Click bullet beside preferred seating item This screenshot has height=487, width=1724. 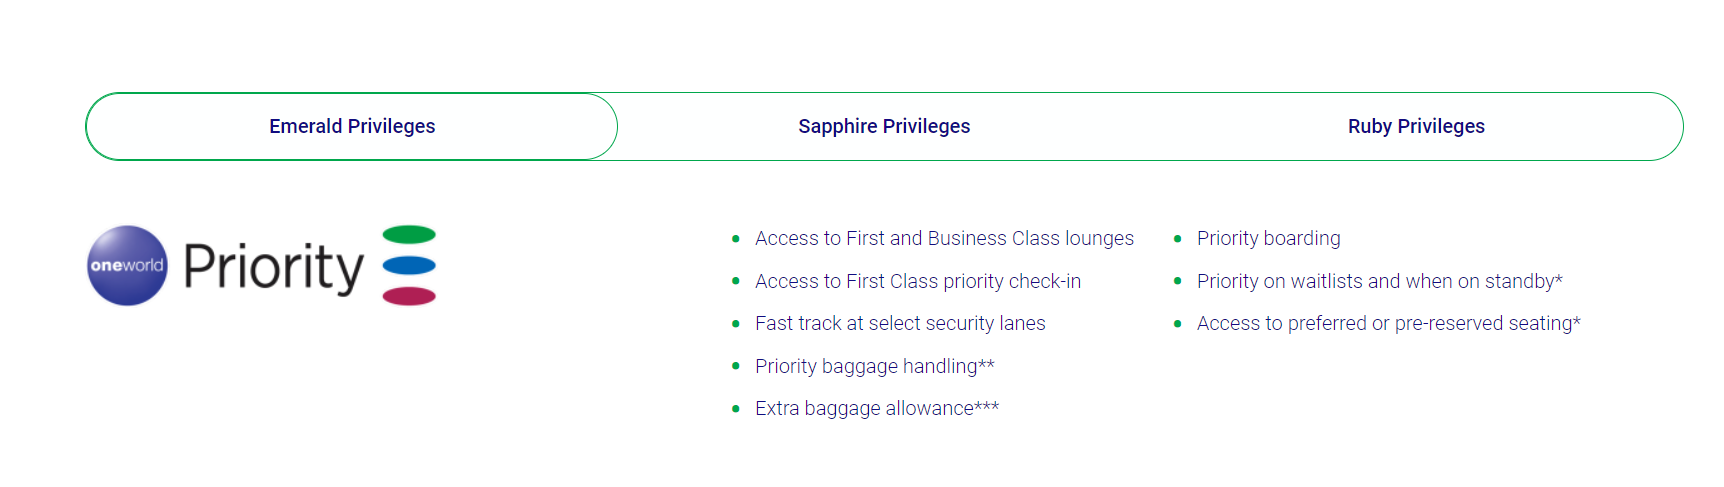click(1177, 324)
